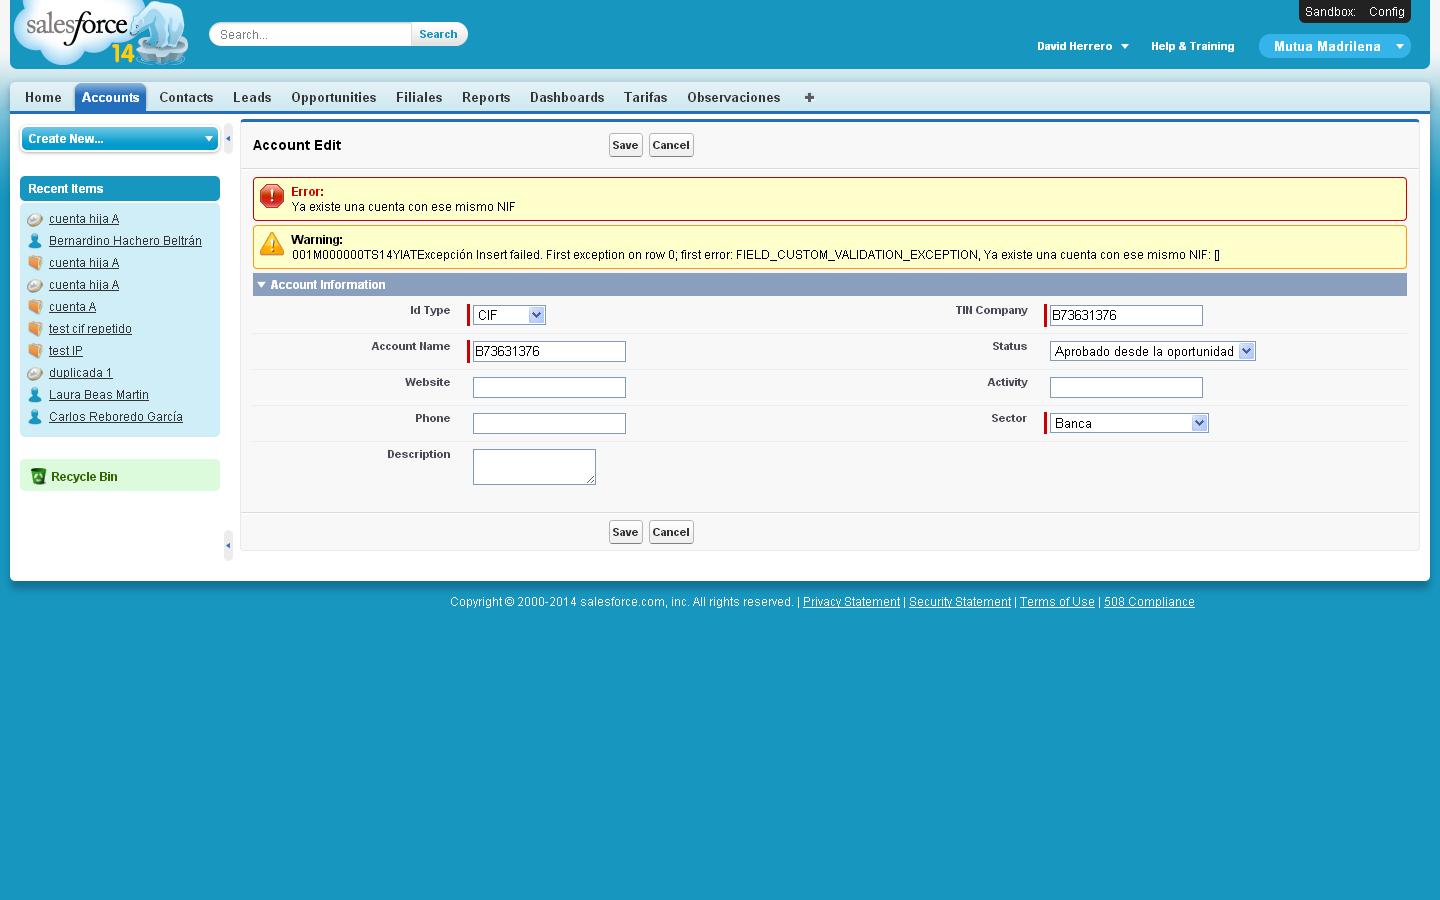Open the Mutua Madrilena app menu

tap(1334, 46)
